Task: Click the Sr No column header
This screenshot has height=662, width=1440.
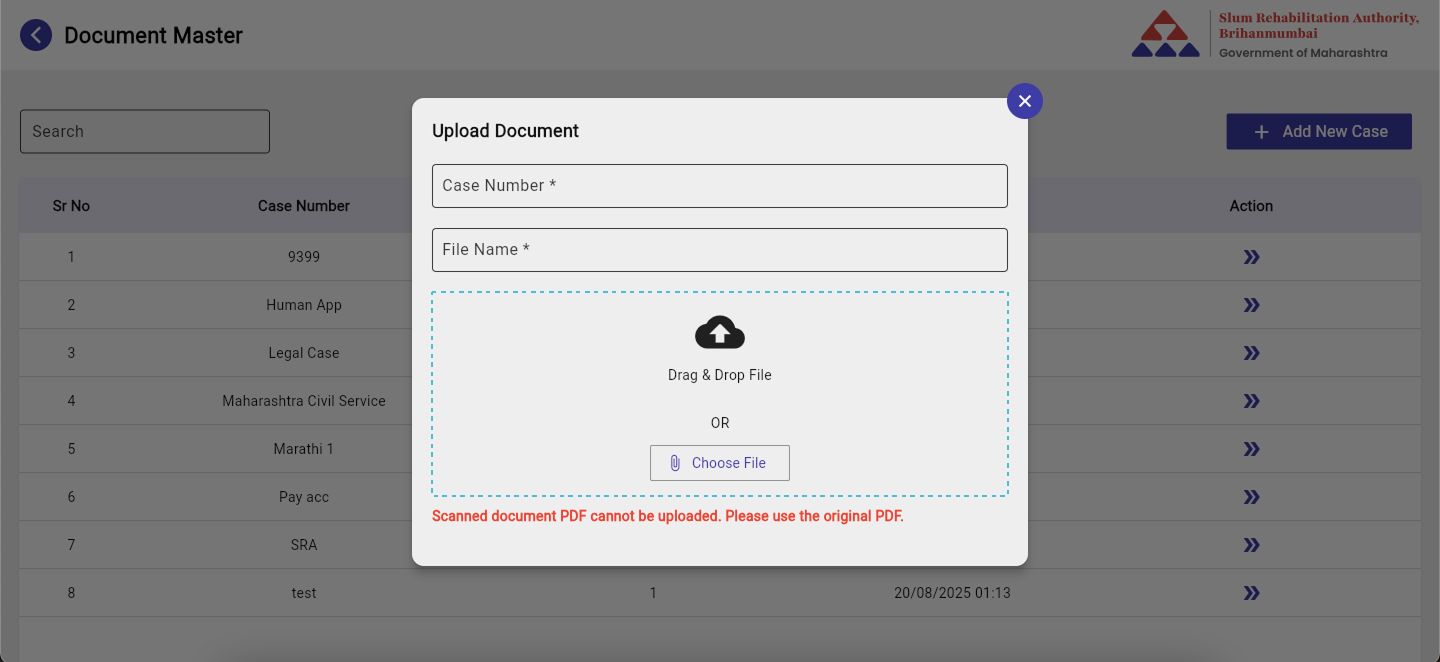Action: (x=71, y=206)
